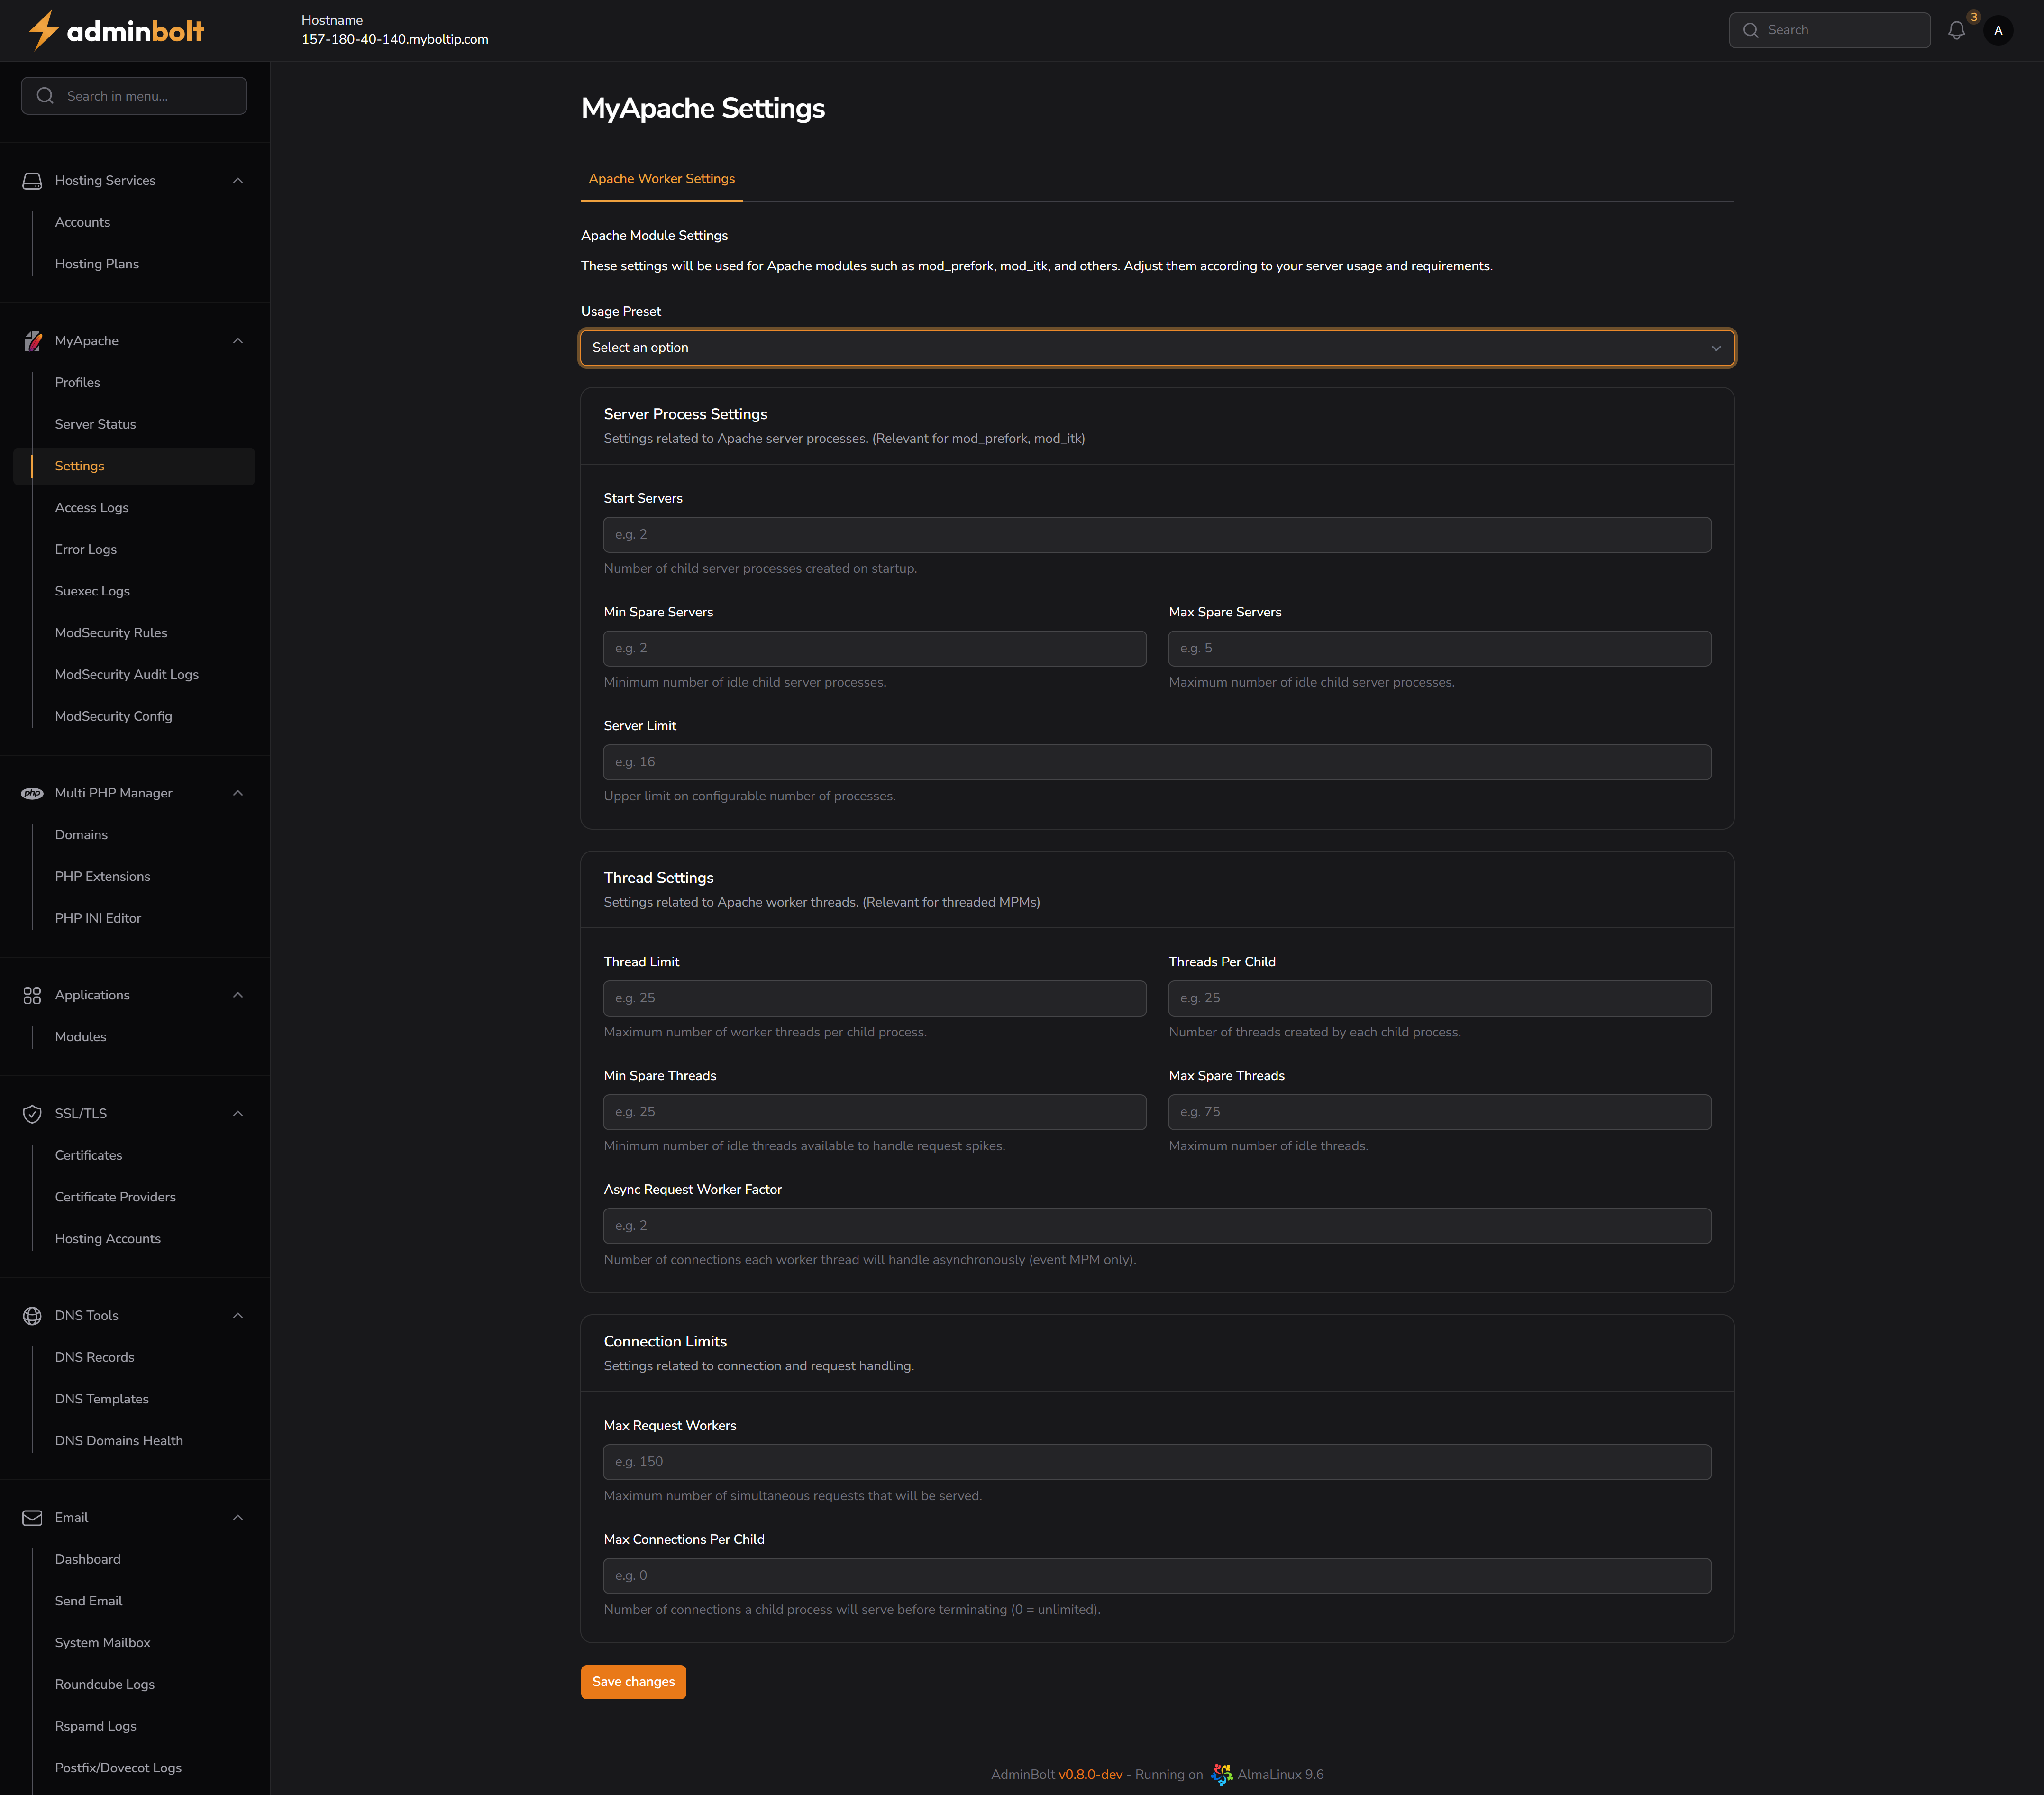This screenshot has width=2044, height=1795.
Task: Click the Applications grid icon
Action: [x=32, y=995]
